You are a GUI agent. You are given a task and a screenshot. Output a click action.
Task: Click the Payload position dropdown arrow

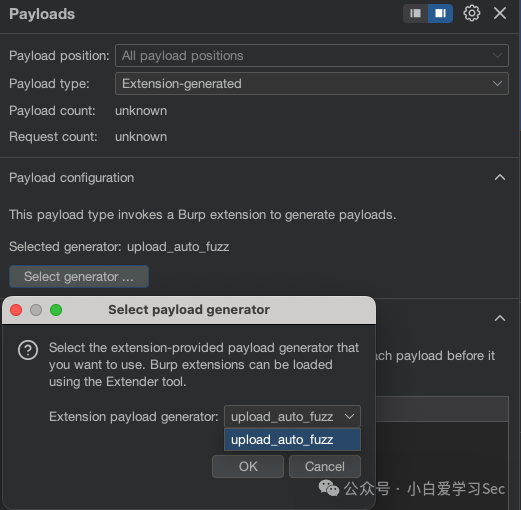pyautogui.click(x=497, y=56)
